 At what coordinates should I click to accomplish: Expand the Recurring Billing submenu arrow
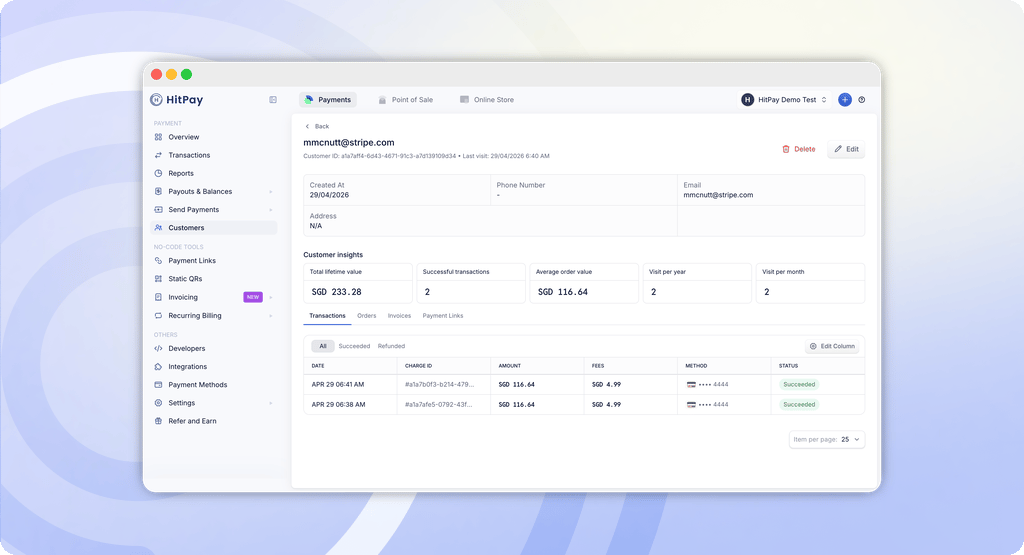point(270,315)
